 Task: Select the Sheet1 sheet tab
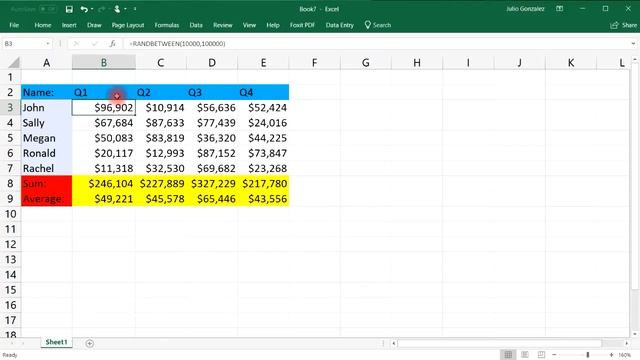[56, 342]
